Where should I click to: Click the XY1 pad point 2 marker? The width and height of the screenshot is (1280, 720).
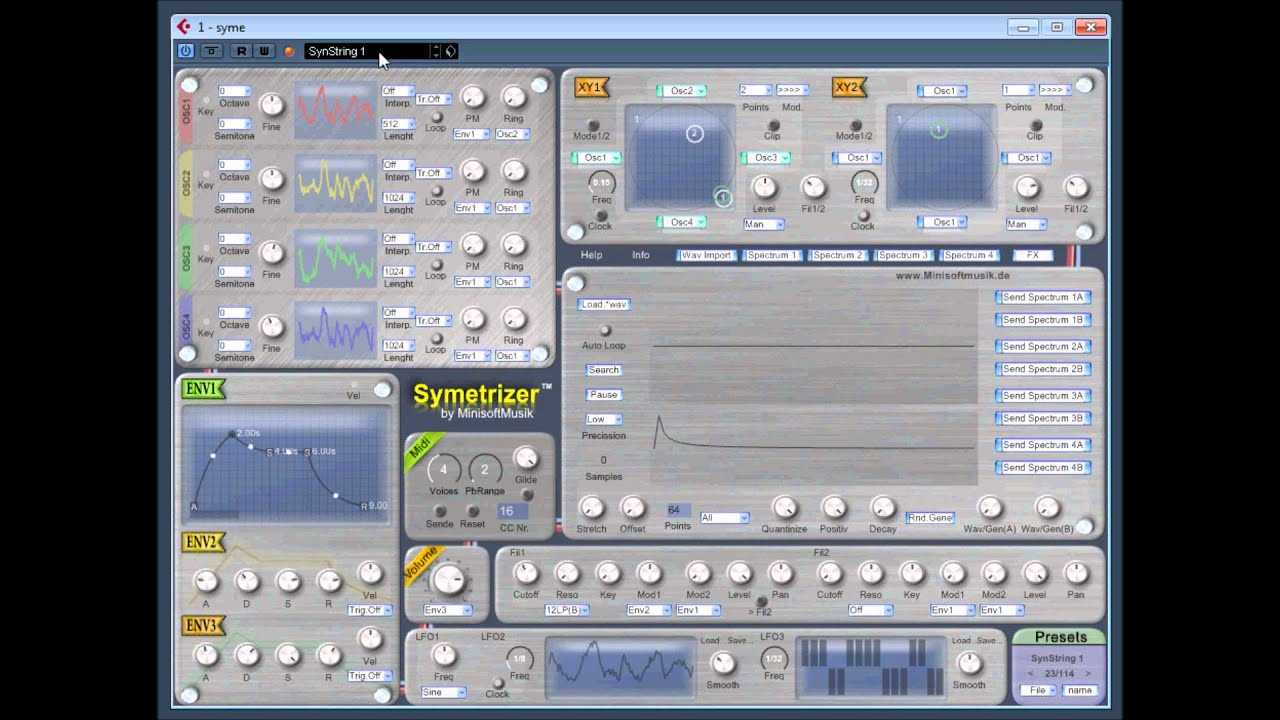(694, 133)
